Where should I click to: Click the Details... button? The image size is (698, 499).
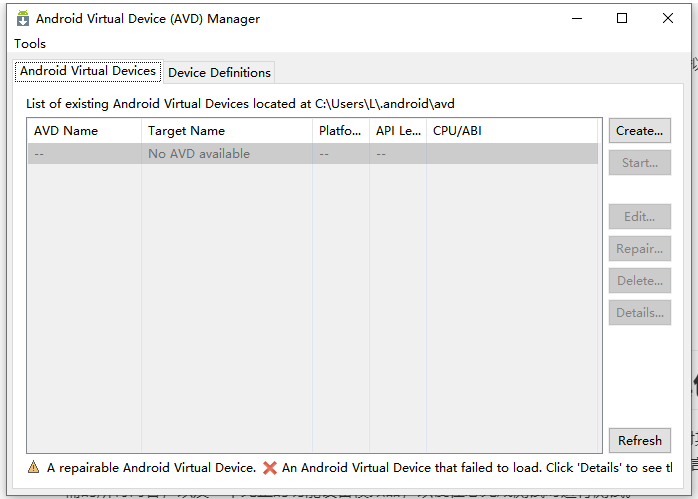pos(640,313)
